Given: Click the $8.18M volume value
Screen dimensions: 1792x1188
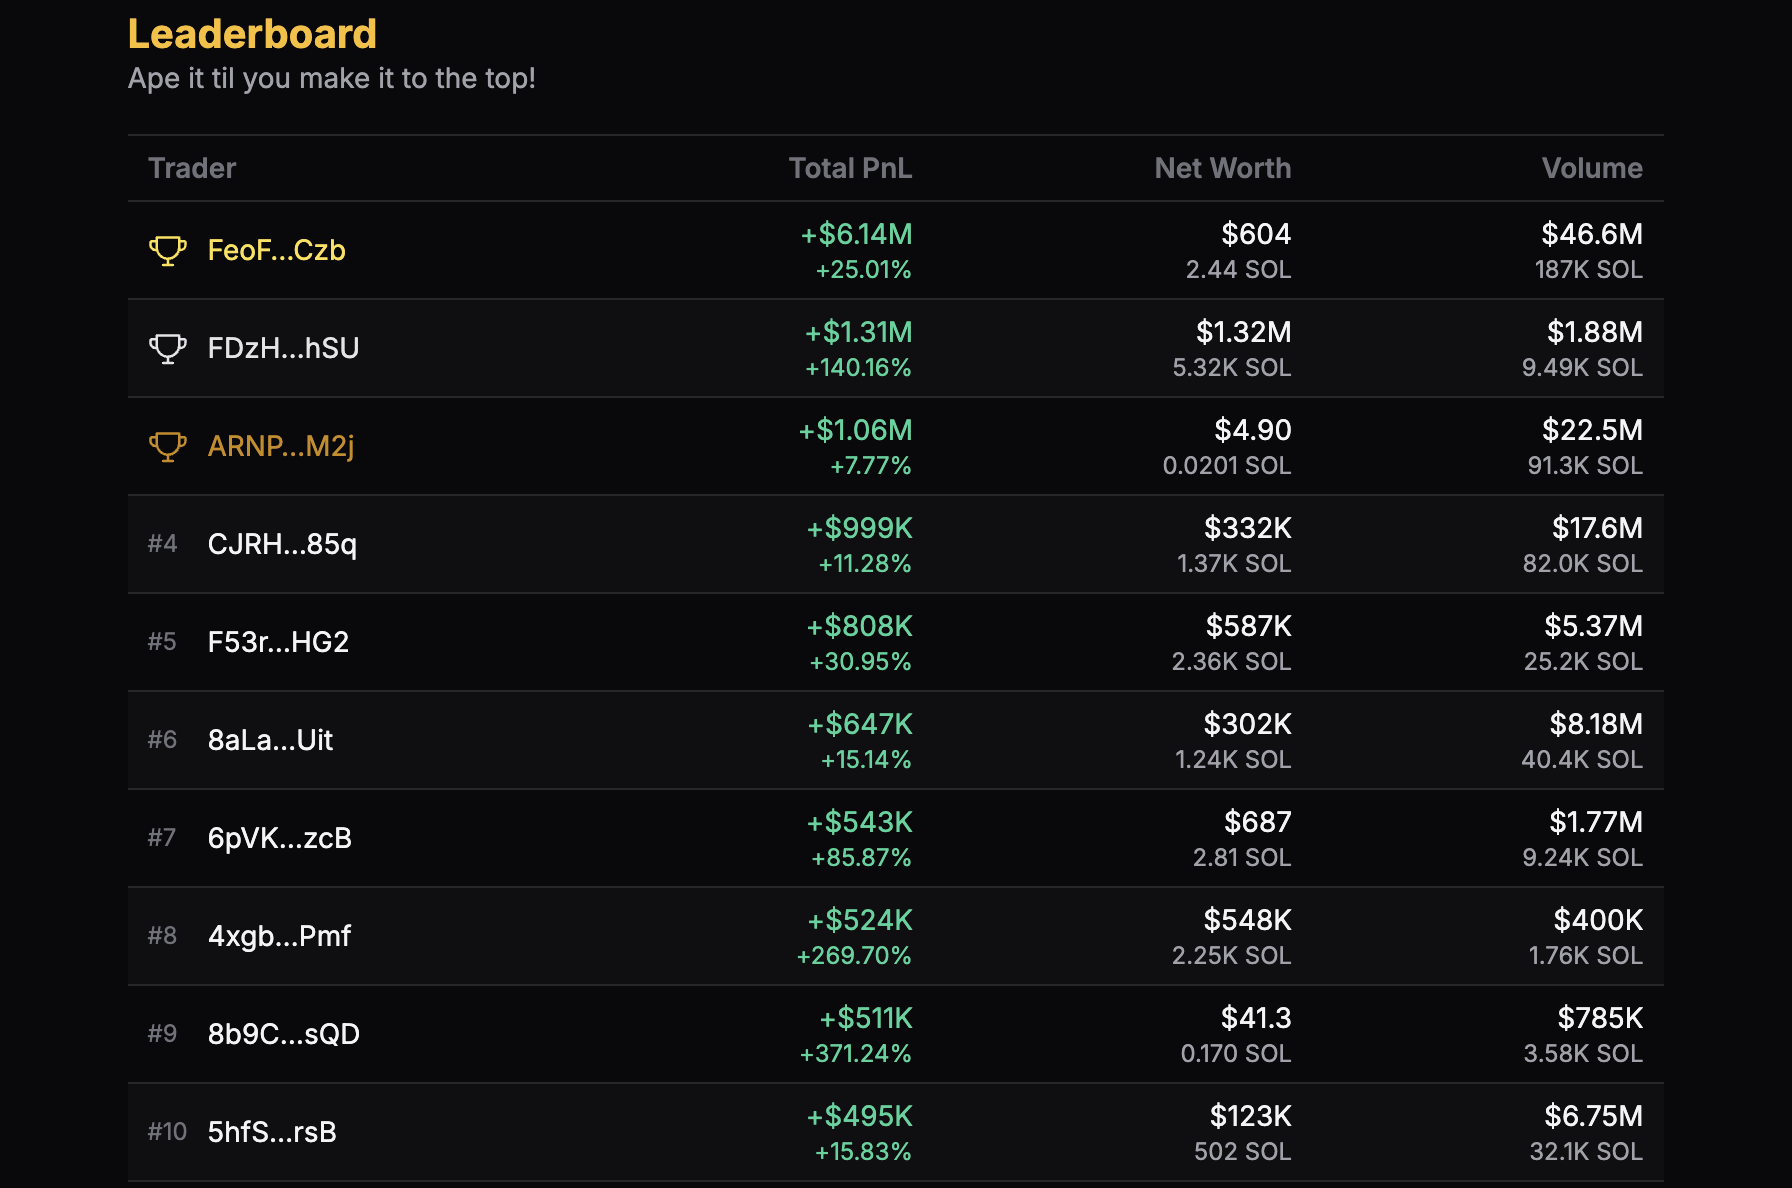Looking at the screenshot, I should [x=1596, y=724].
